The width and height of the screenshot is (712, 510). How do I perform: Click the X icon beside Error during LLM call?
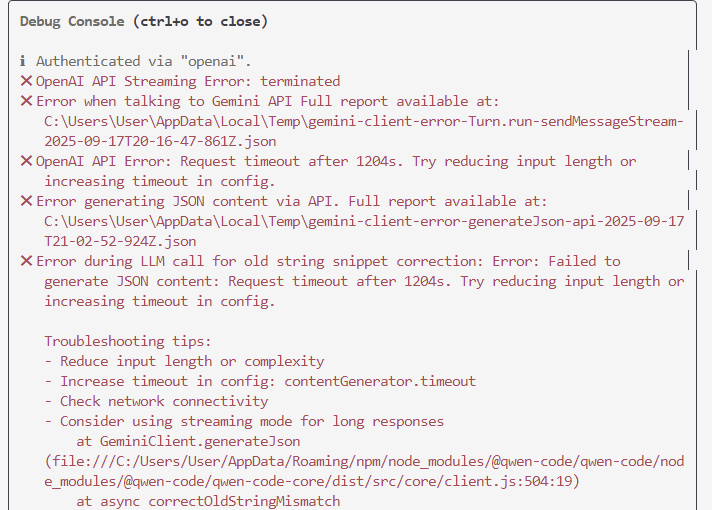[26, 261]
